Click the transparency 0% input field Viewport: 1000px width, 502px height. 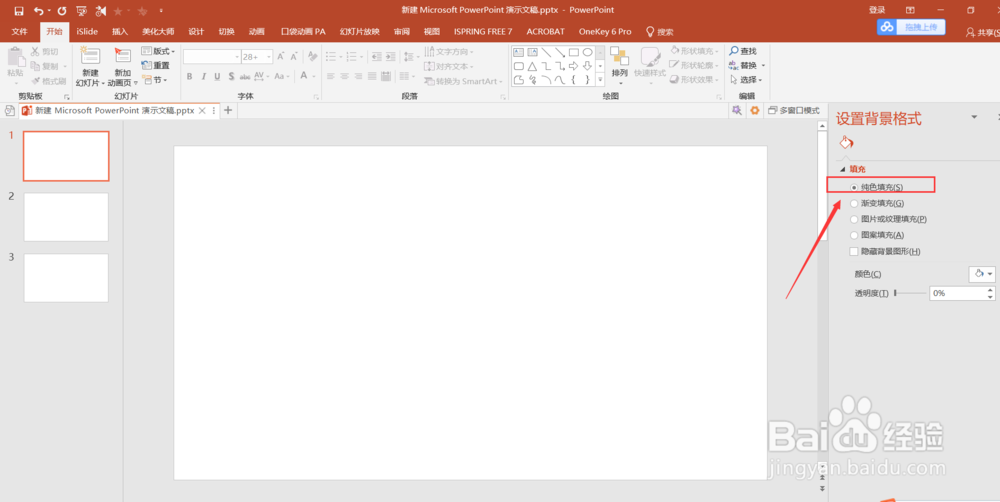(957, 293)
